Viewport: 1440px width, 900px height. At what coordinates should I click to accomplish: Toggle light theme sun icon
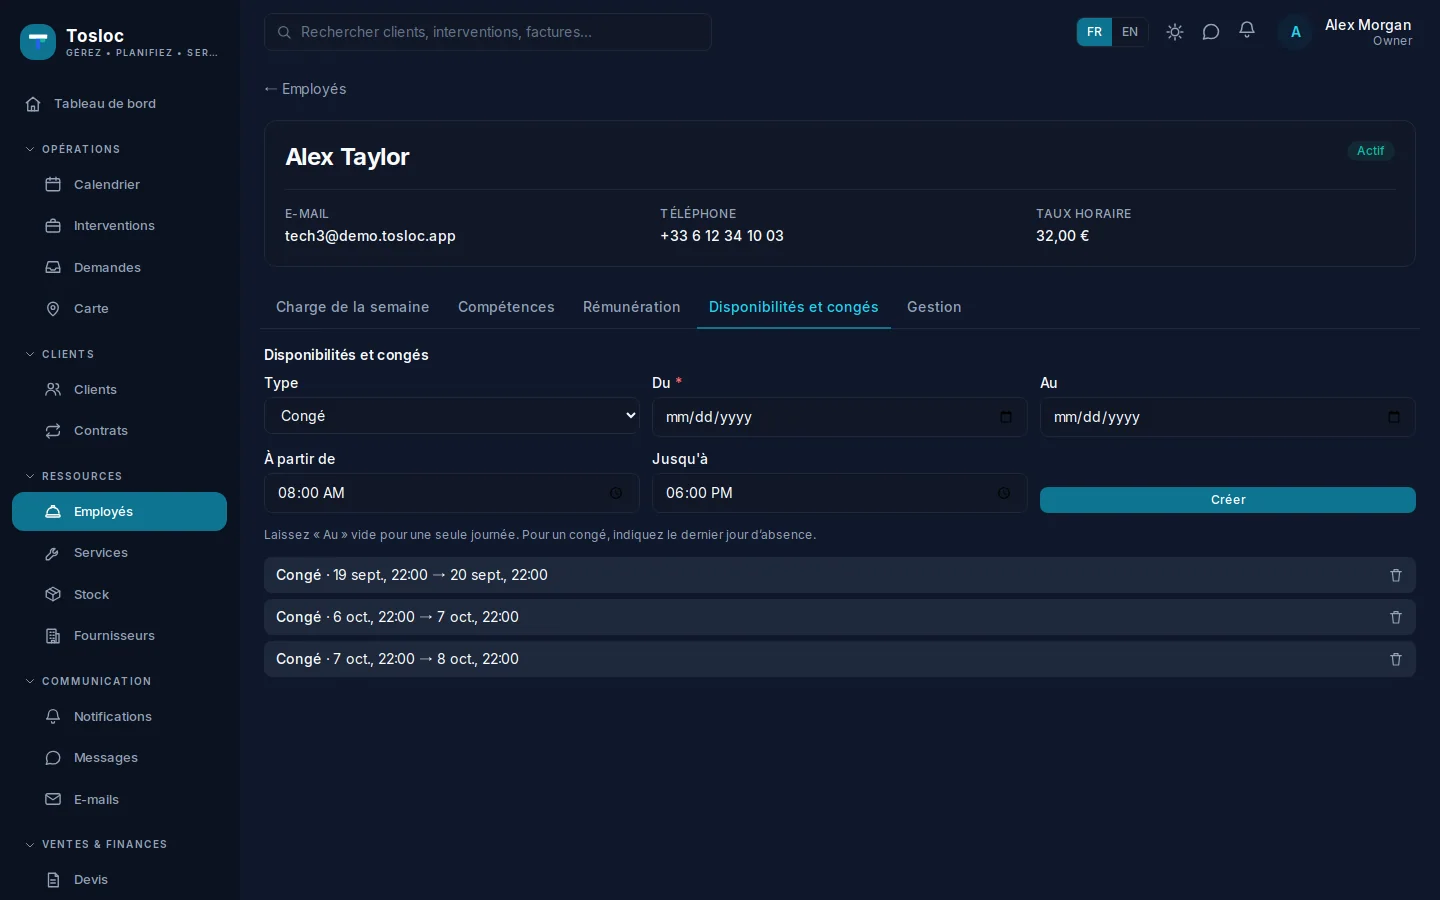point(1175,32)
